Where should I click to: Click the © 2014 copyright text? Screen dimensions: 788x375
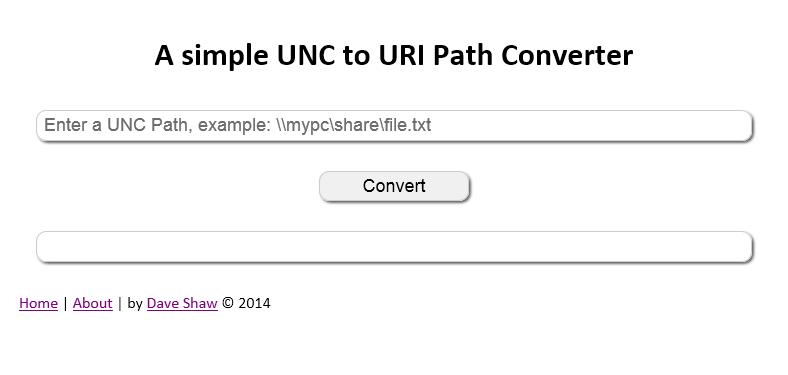pos(246,303)
